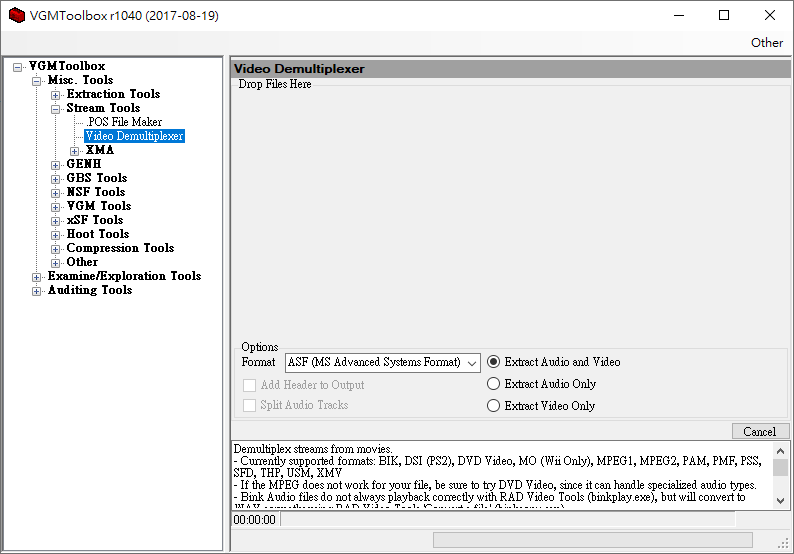Viewport: 794px width, 554px height.
Task: Expand the Extraction Tools node
Action: pyautogui.click(x=56, y=95)
